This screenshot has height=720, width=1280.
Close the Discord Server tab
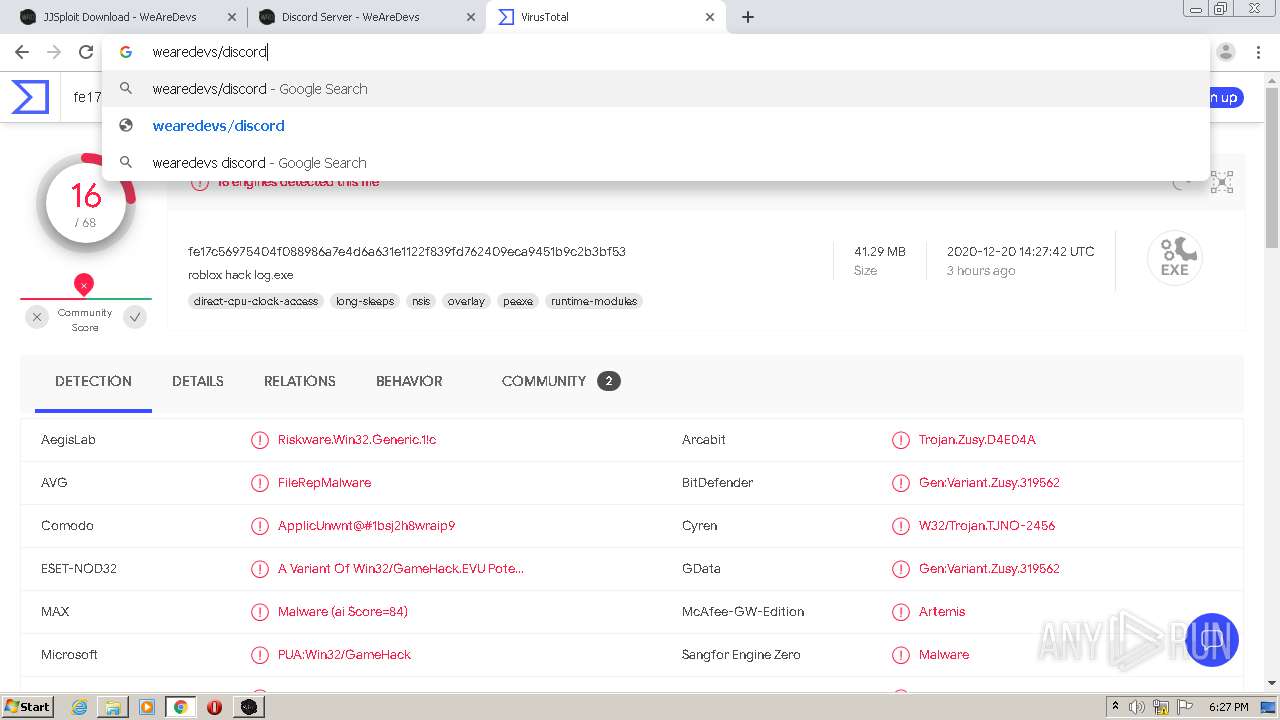point(471,17)
